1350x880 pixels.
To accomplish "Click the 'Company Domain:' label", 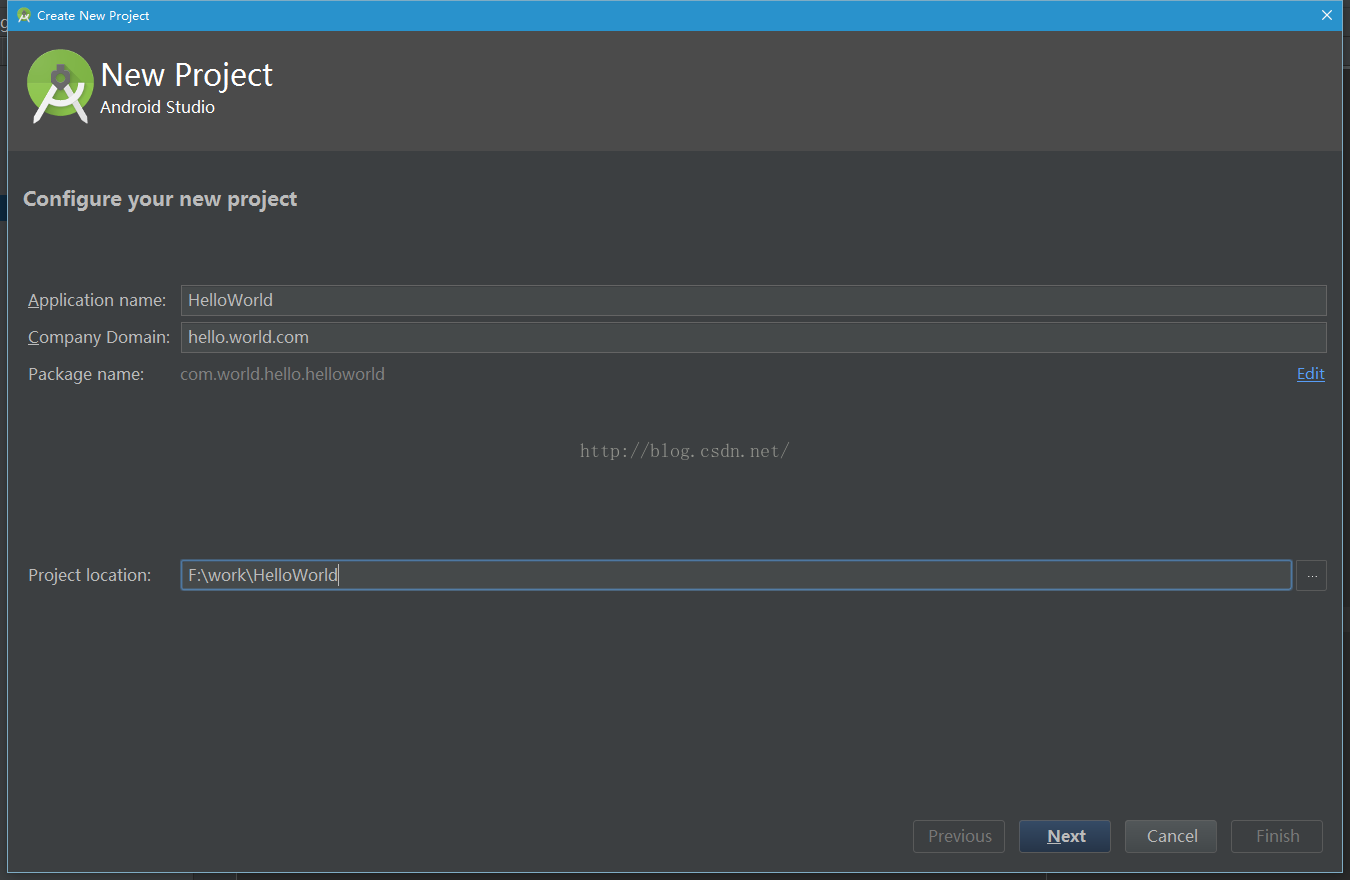I will pyautogui.click(x=99, y=337).
